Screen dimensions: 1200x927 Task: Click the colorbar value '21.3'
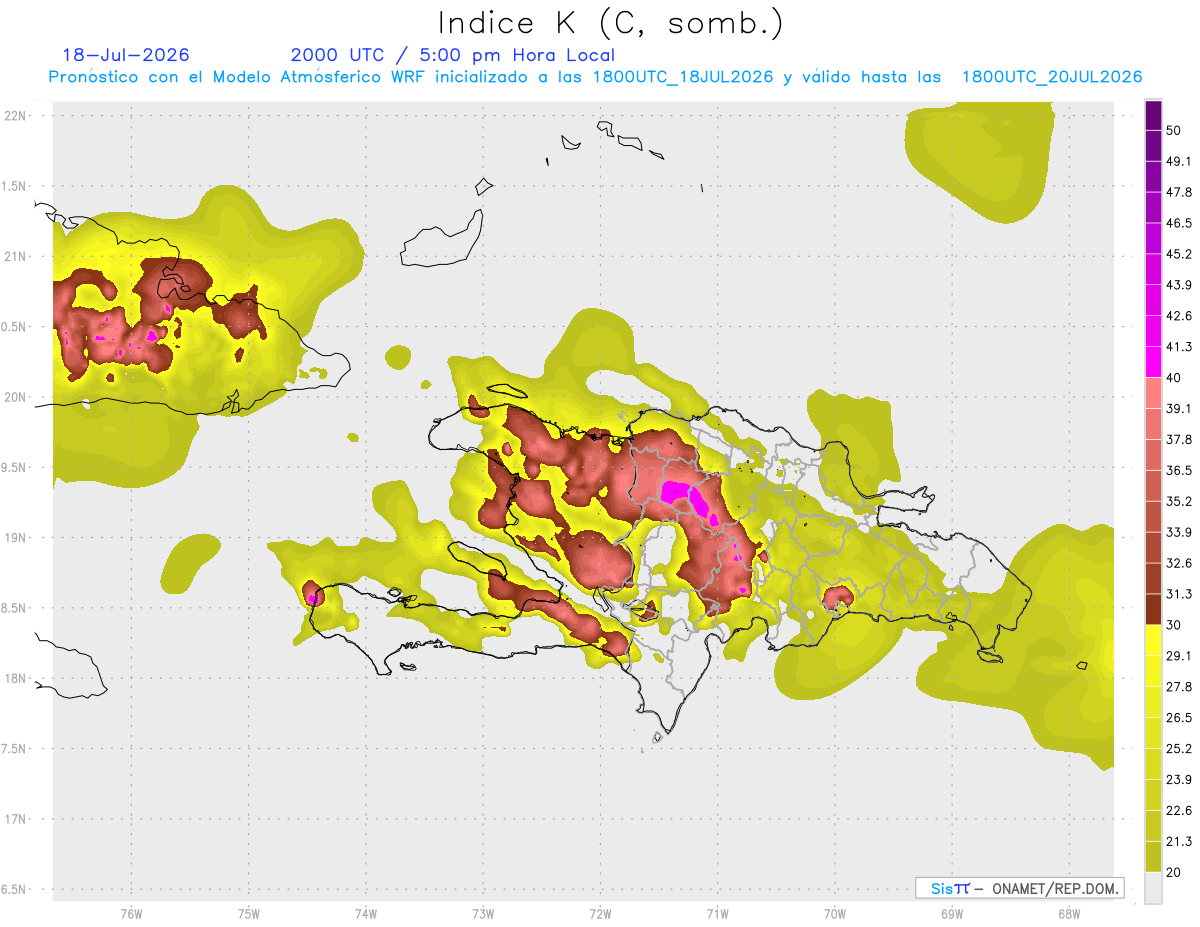pyautogui.click(x=1178, y=842)
